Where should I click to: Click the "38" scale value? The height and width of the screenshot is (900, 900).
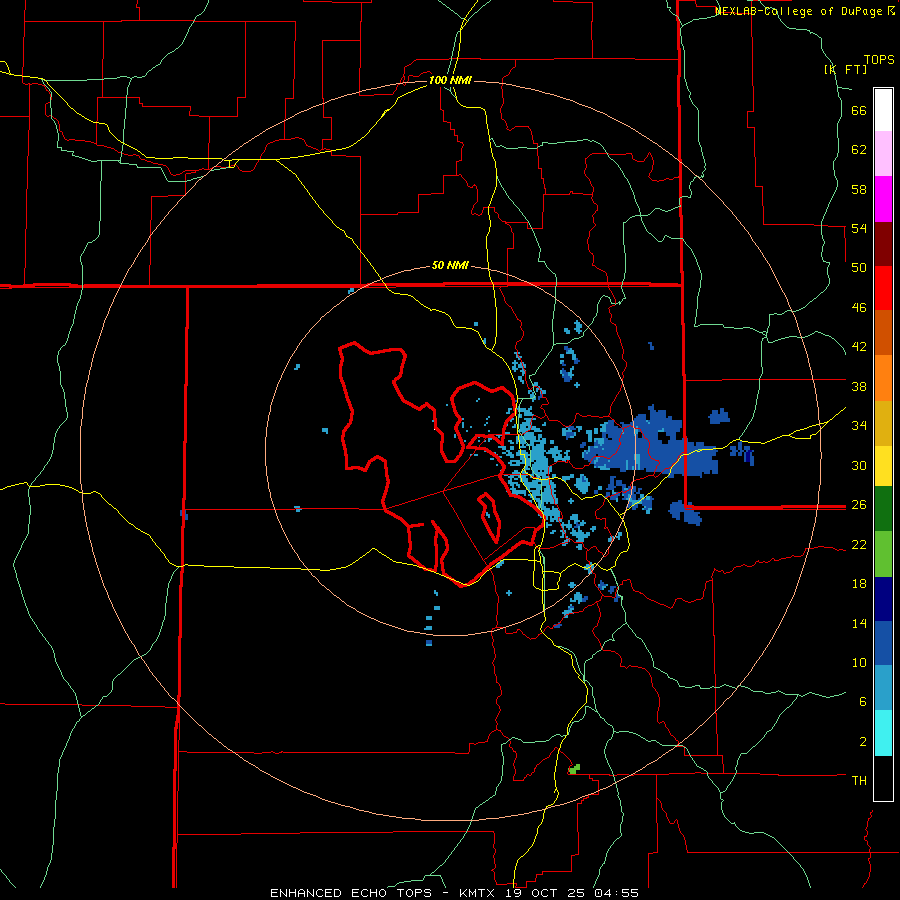(859, 386)
